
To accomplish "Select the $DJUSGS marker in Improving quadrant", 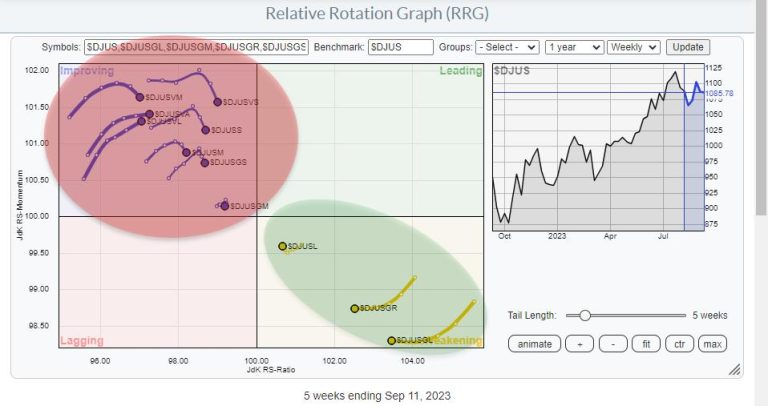I will tap(204, 163).
